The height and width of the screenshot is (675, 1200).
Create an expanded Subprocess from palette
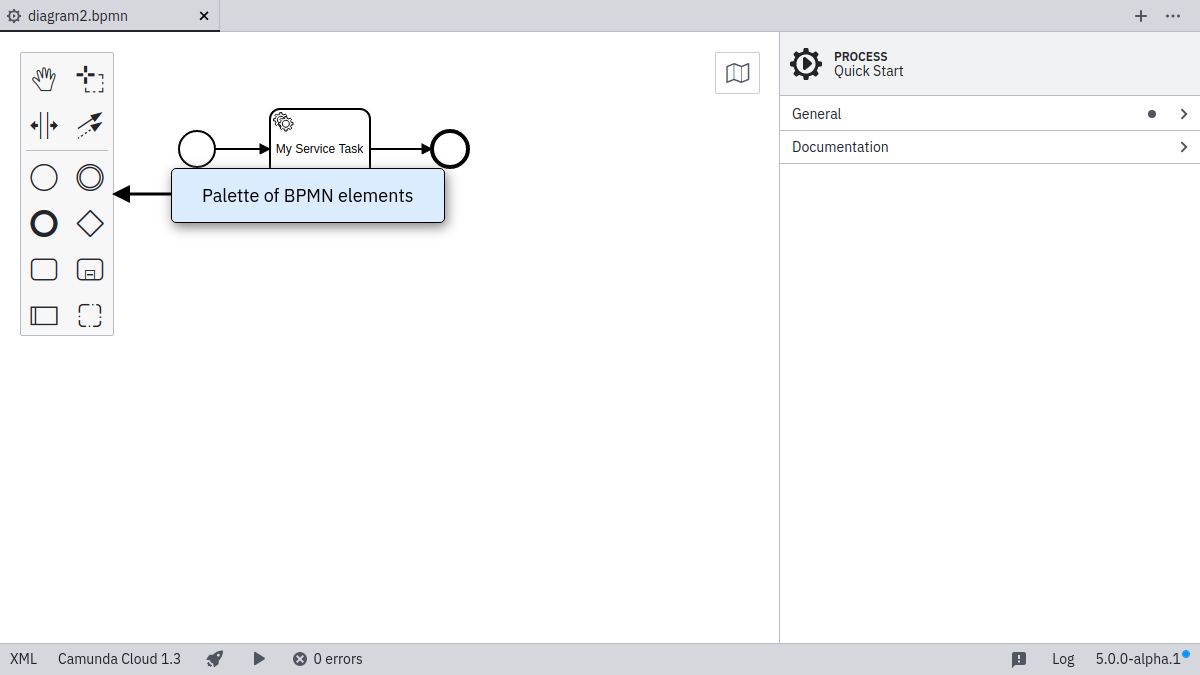(90, 270)
